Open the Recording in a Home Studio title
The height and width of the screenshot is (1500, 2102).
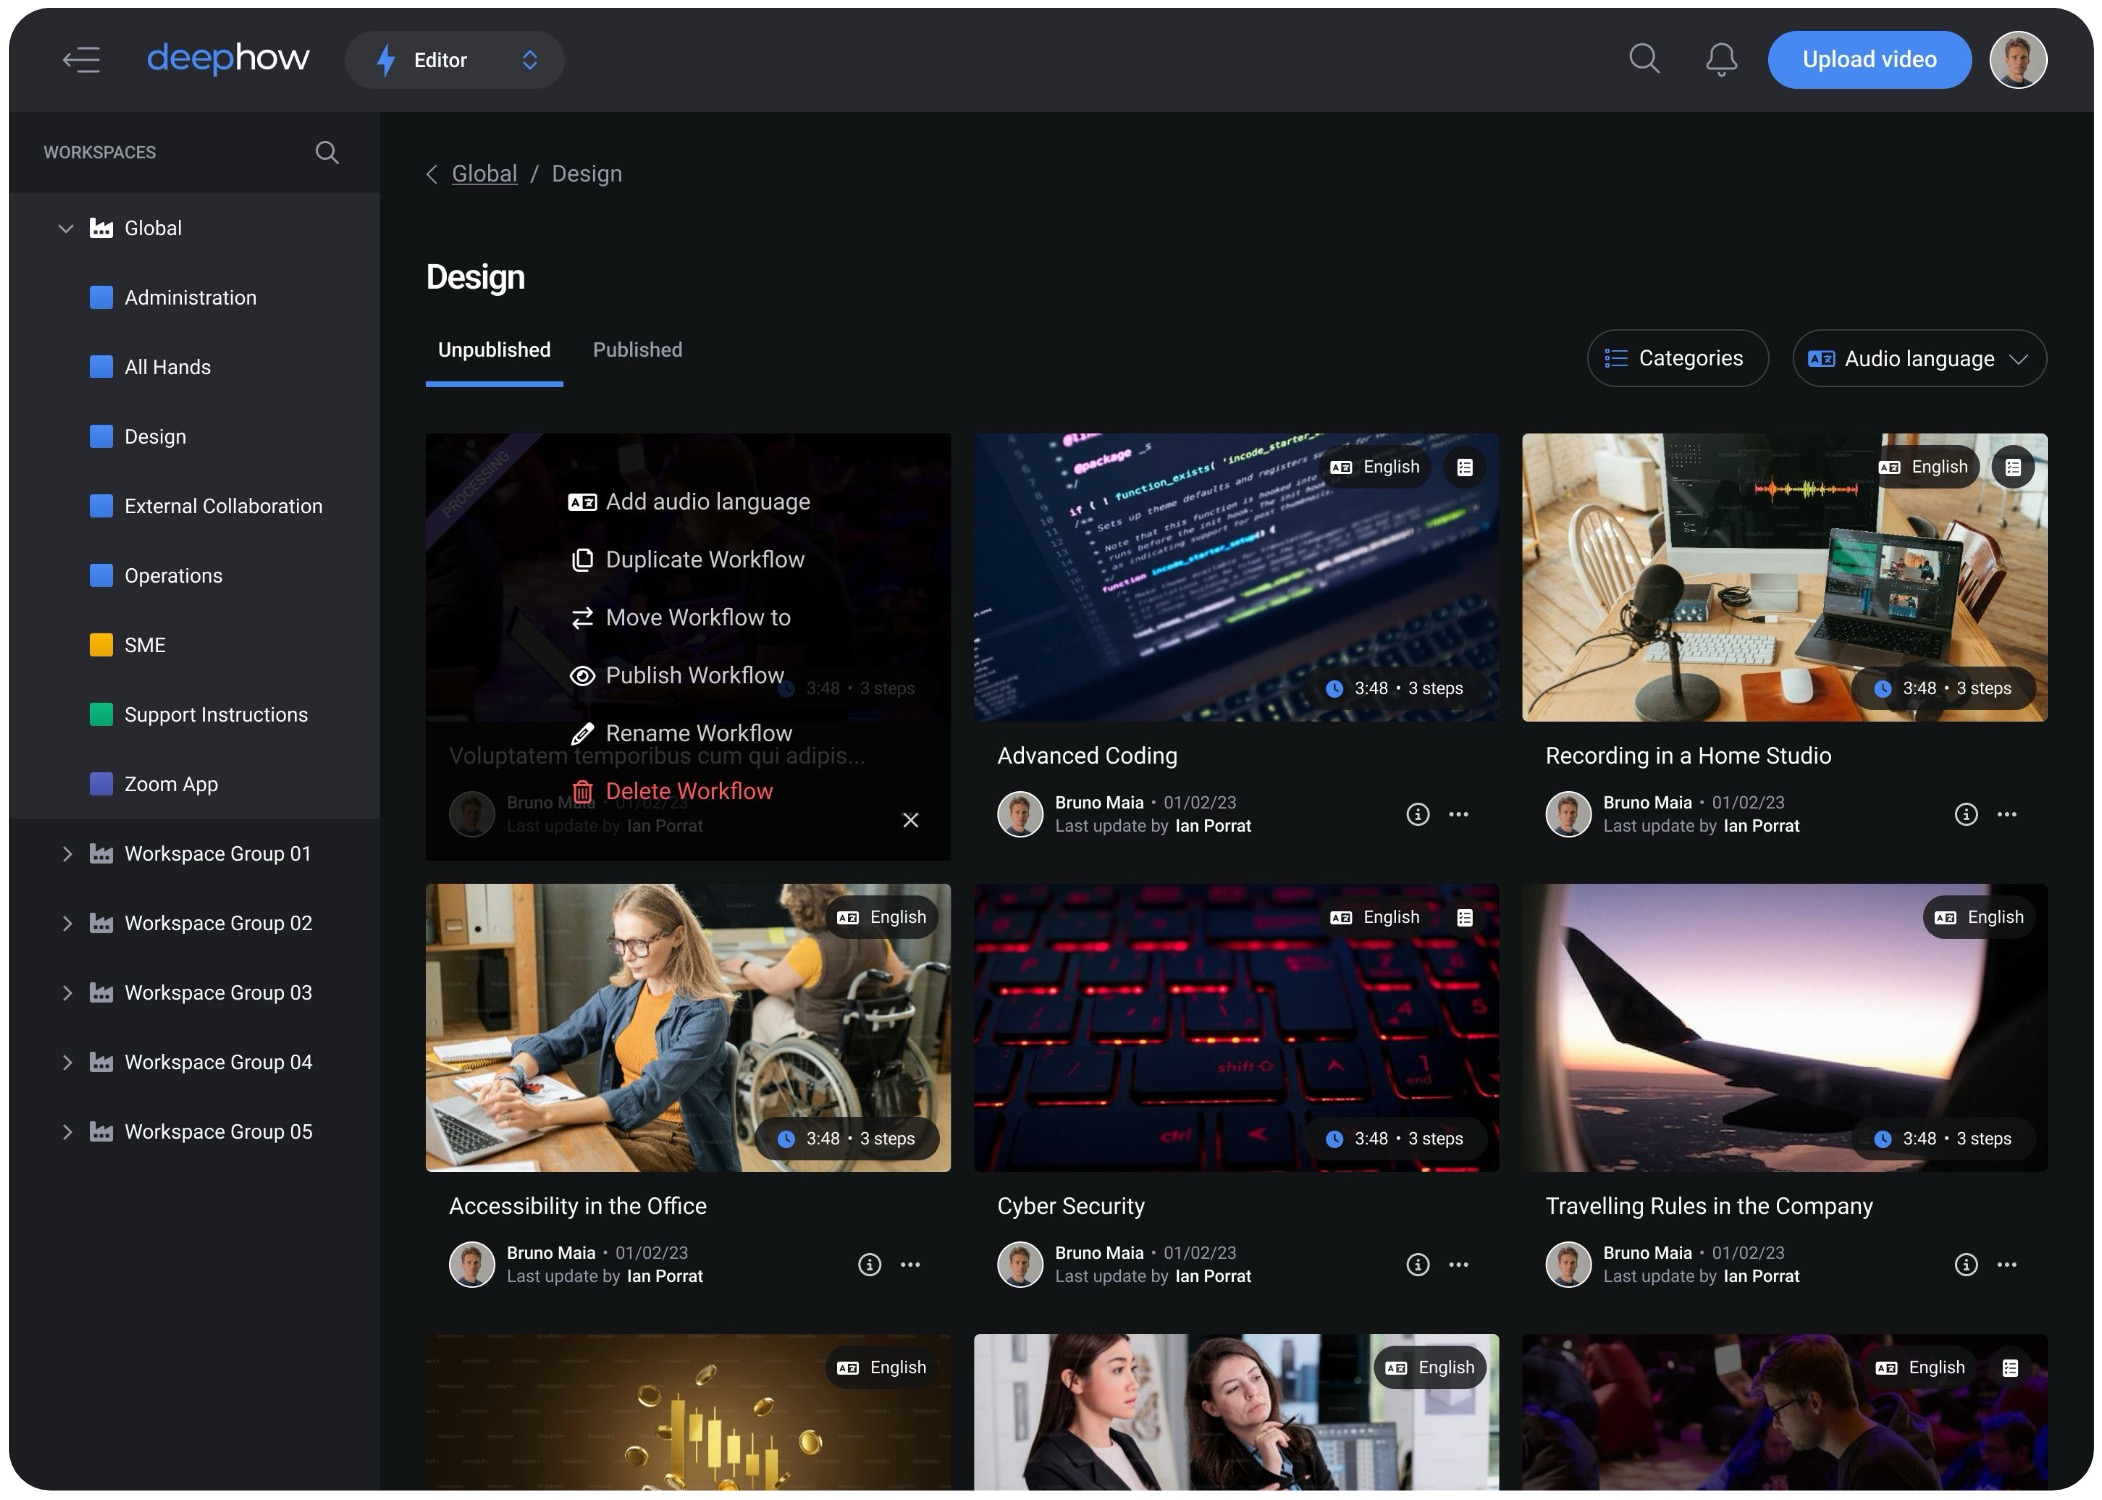pos(1688,756)
